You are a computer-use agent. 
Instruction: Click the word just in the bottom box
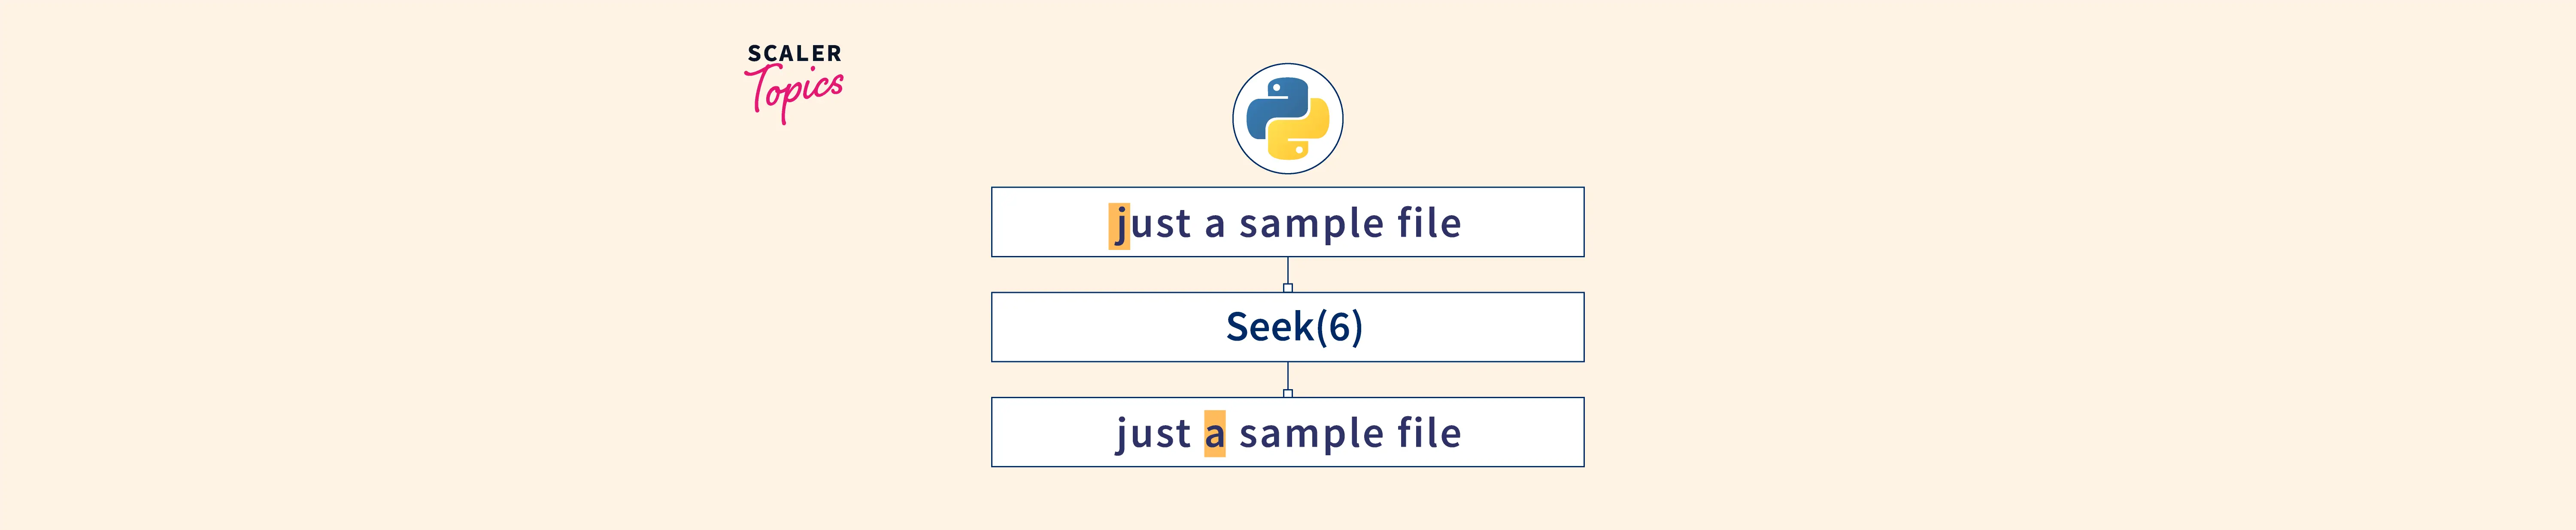tap(1153, 434)
